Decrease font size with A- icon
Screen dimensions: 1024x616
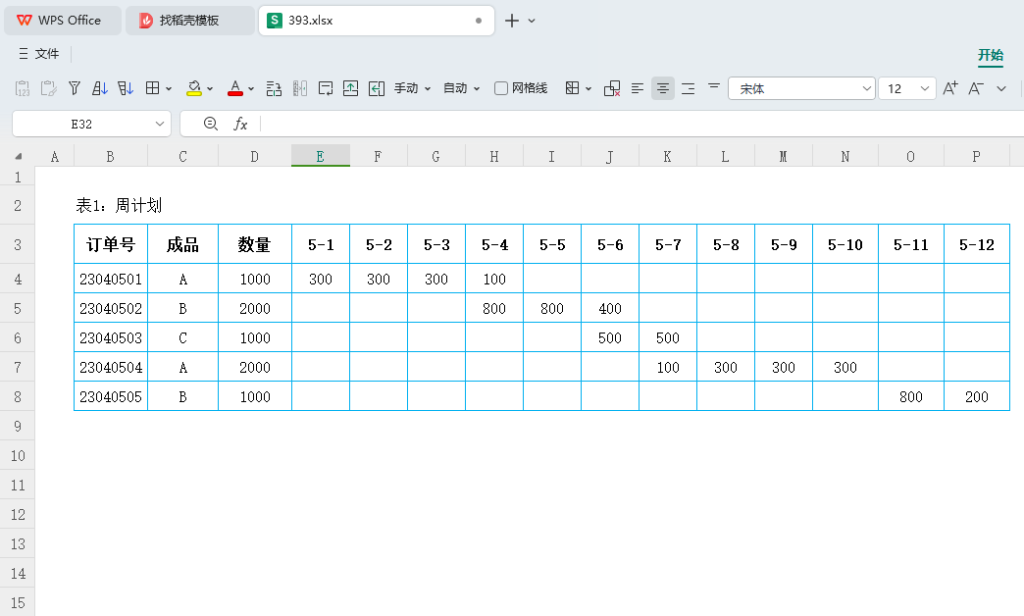point(976,88)
